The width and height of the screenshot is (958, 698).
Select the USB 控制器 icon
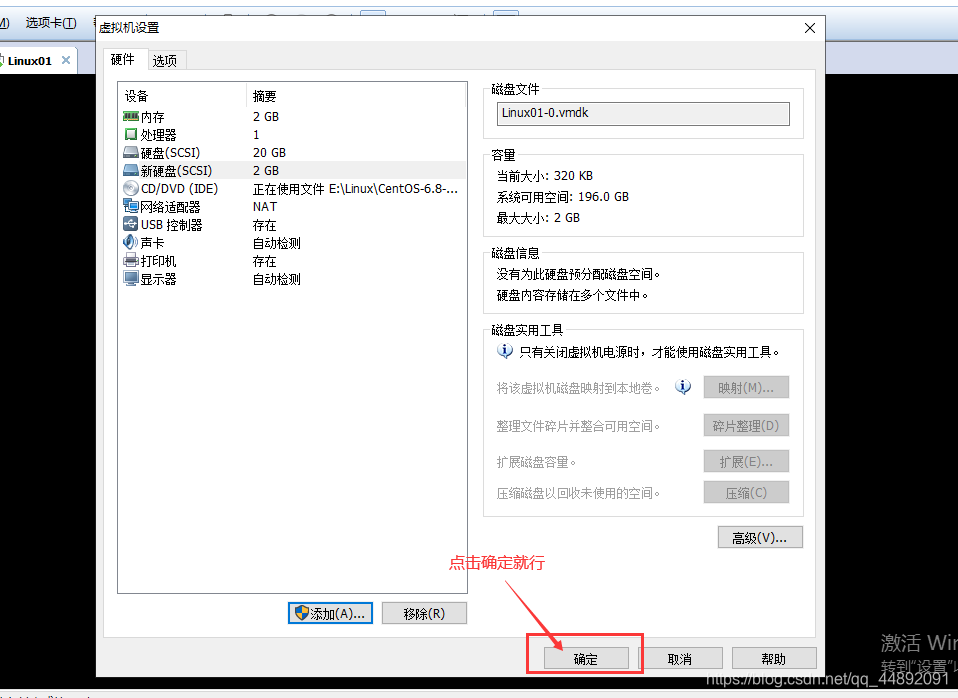click(131, 224)
